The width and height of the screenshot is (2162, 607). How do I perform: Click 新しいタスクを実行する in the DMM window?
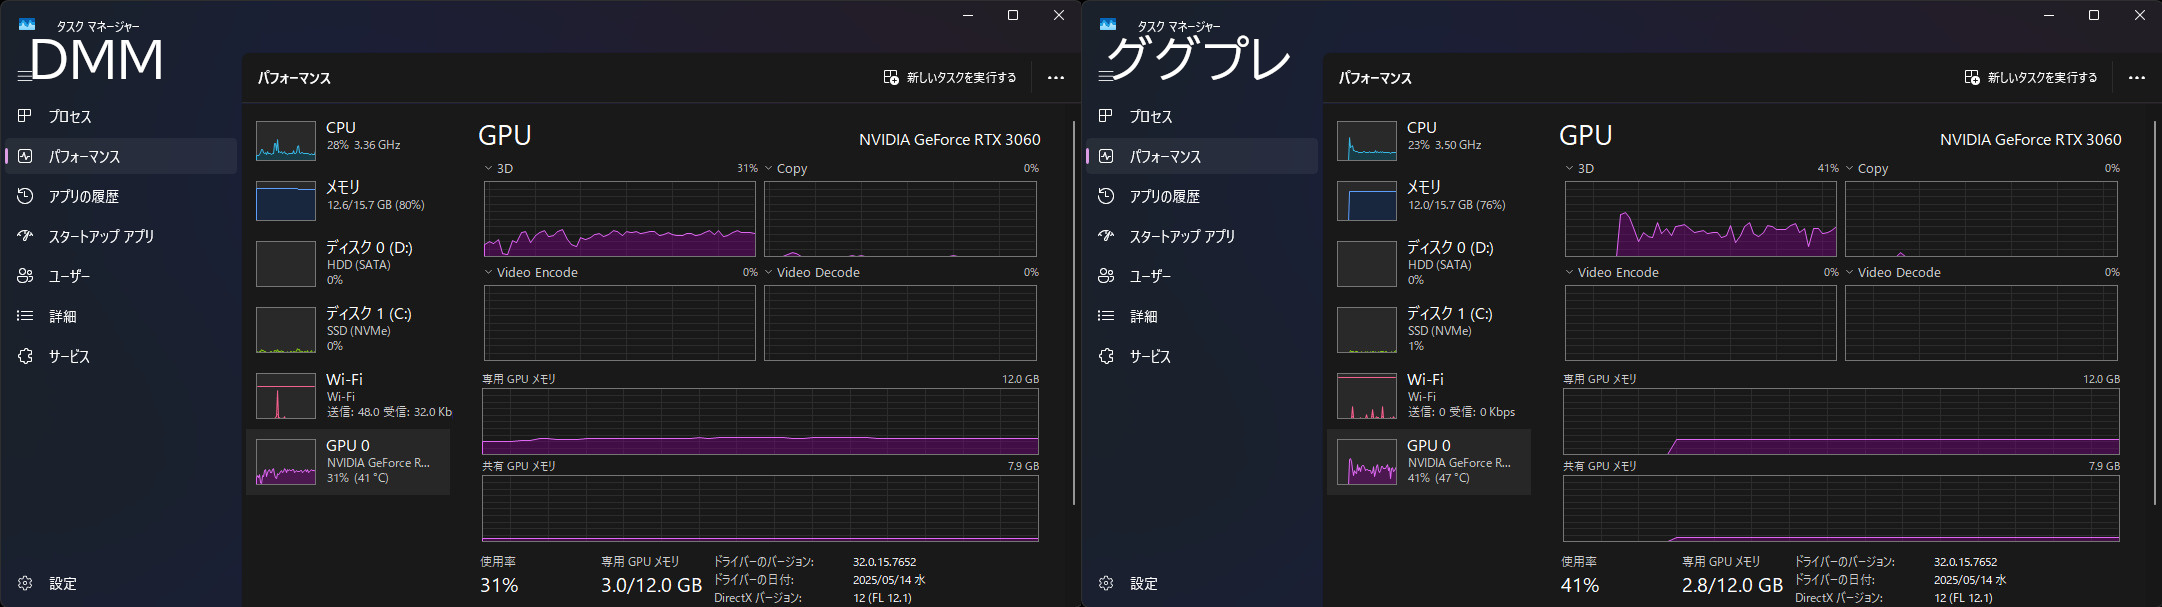pos(949,78)
